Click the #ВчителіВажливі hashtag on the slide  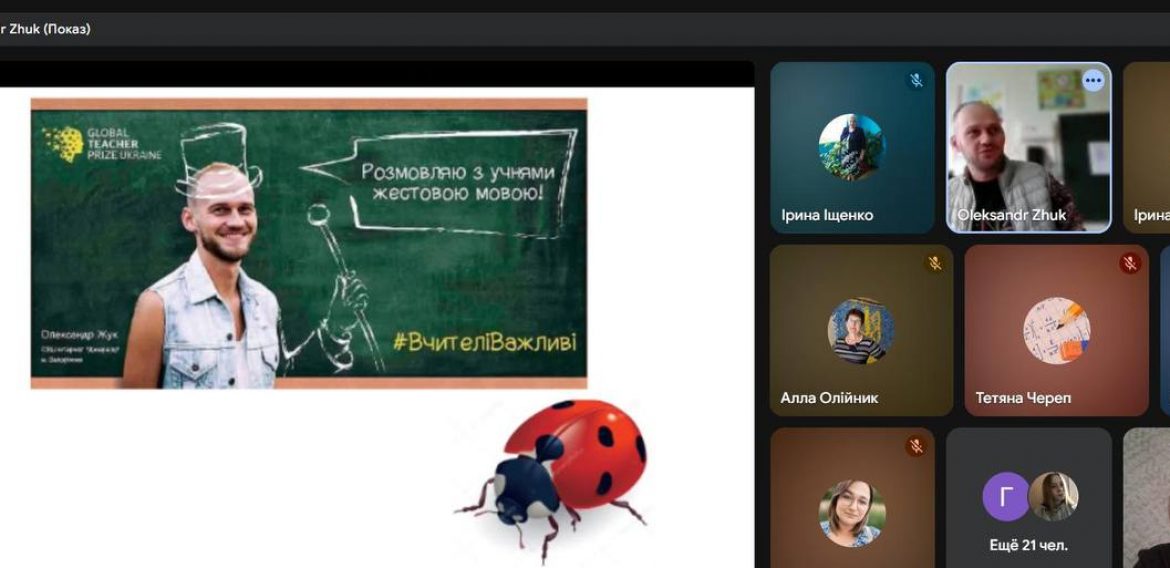(x=484, y=342)
